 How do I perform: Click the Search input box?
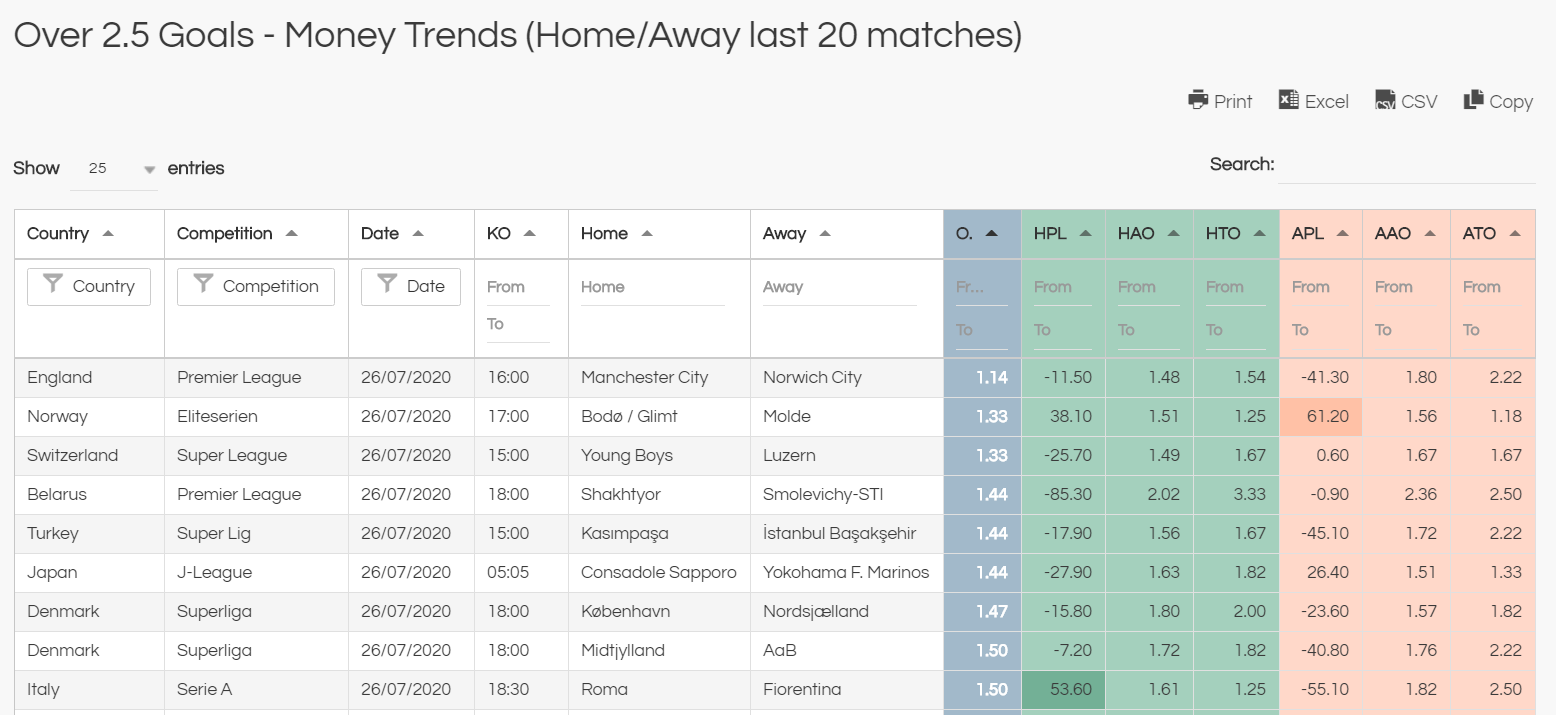coord(1406,165)
